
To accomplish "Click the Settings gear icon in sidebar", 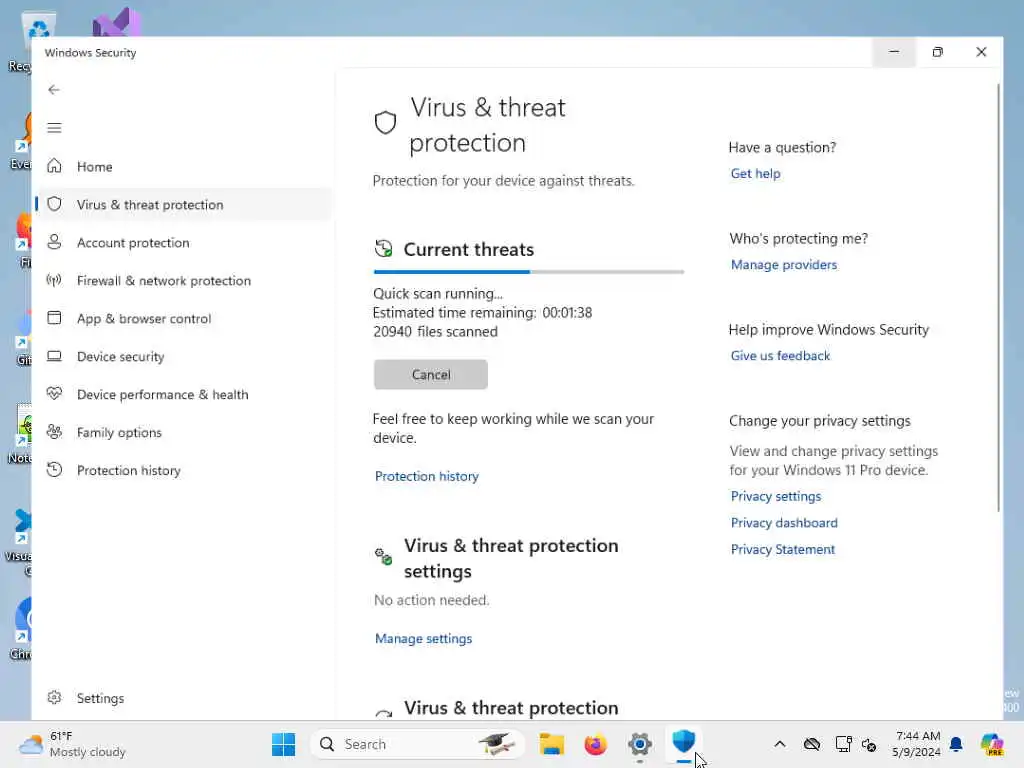I will (54, 697).
